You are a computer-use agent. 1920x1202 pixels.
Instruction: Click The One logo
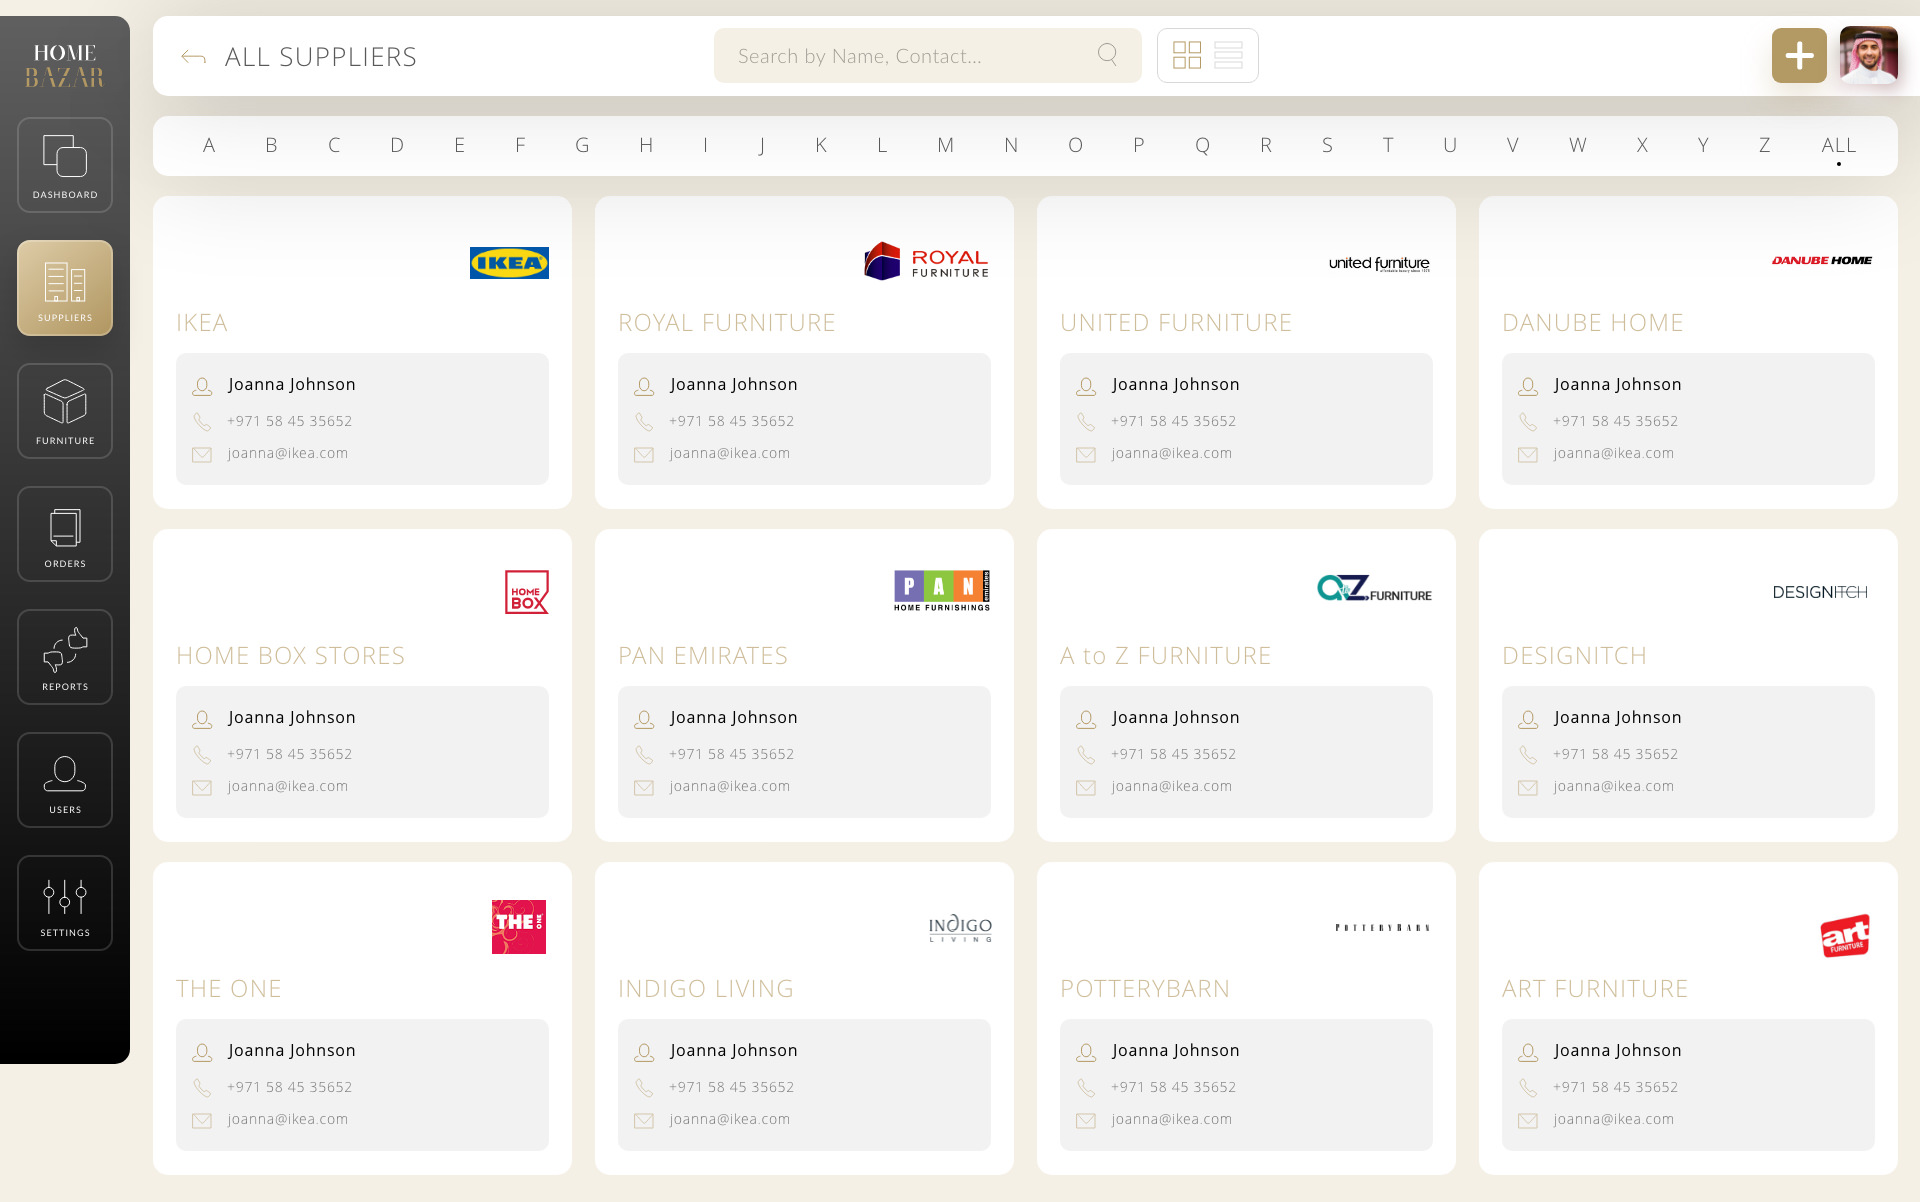click(519, 926)
